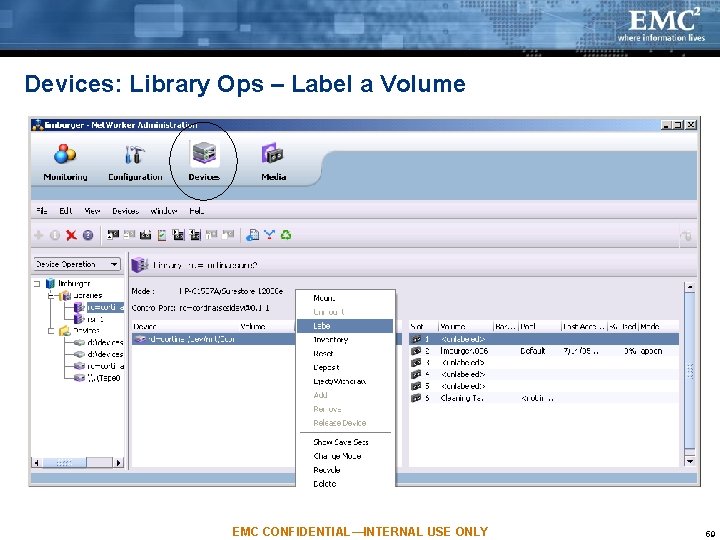The height and width of the screenshot is (540, 720).
Task: Click the label tape toolbar icon
Action: [x=146, y=235]
